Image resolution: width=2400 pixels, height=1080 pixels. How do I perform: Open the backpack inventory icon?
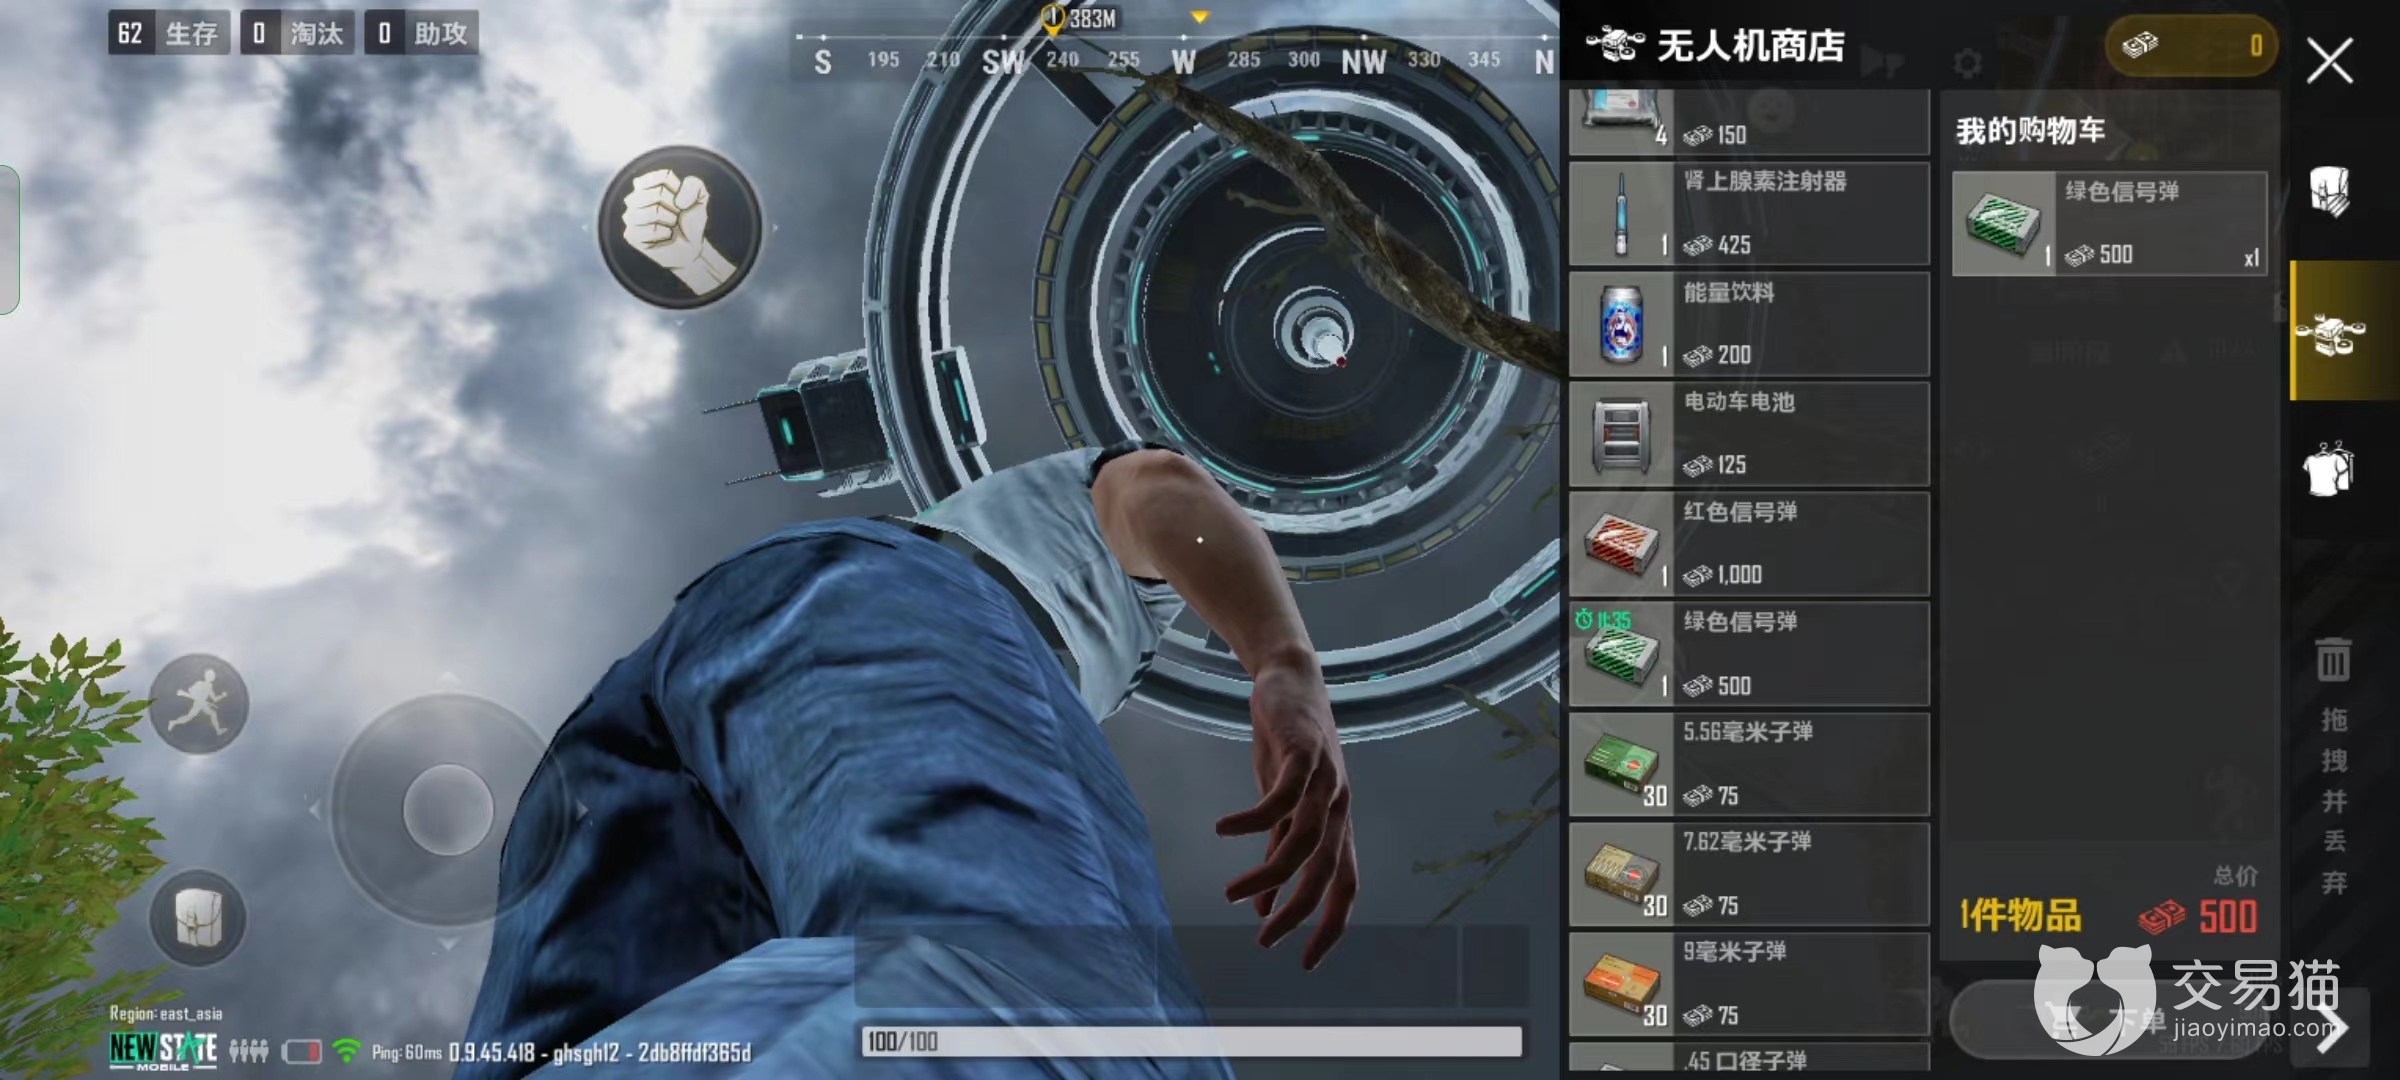click(x=198, y=917)
